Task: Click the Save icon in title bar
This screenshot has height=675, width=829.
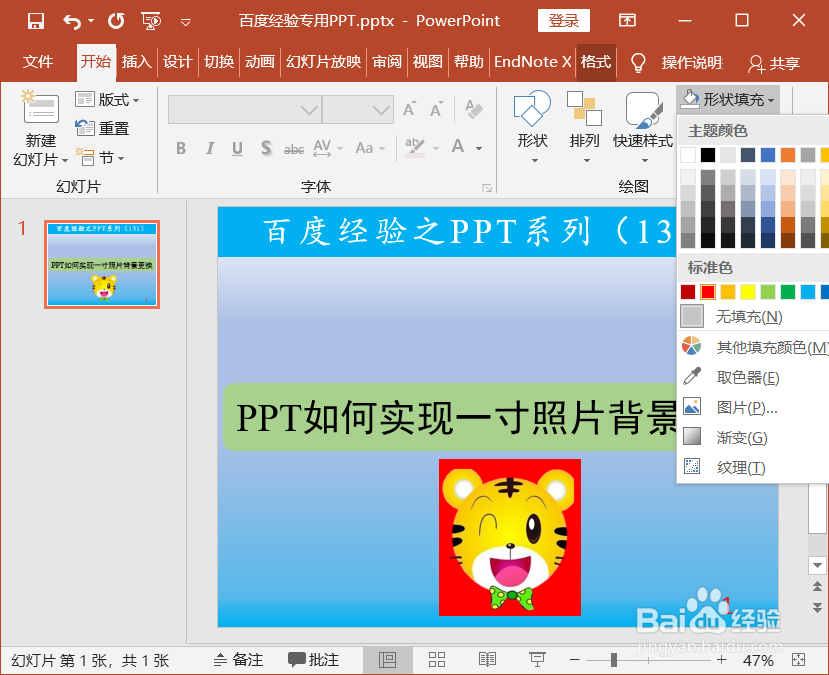Action: click(x=36, y=21)
